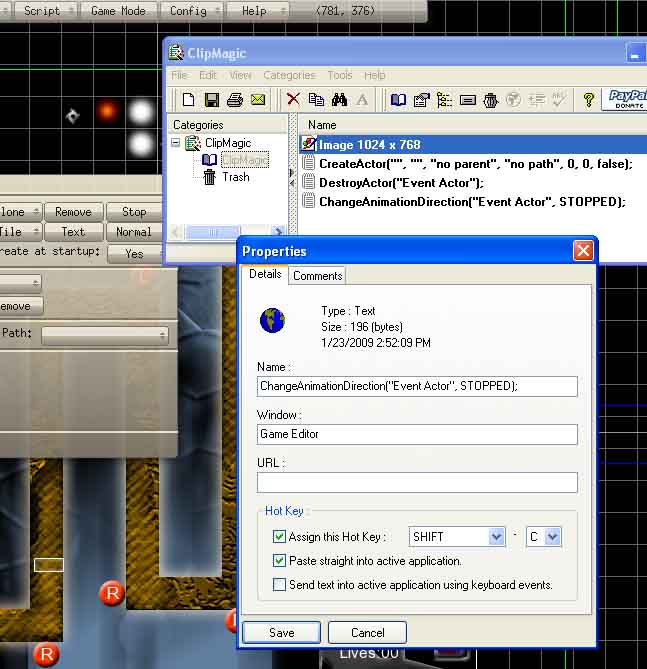Collapse the ClipMagic root tree node

(x=175, y=142)
